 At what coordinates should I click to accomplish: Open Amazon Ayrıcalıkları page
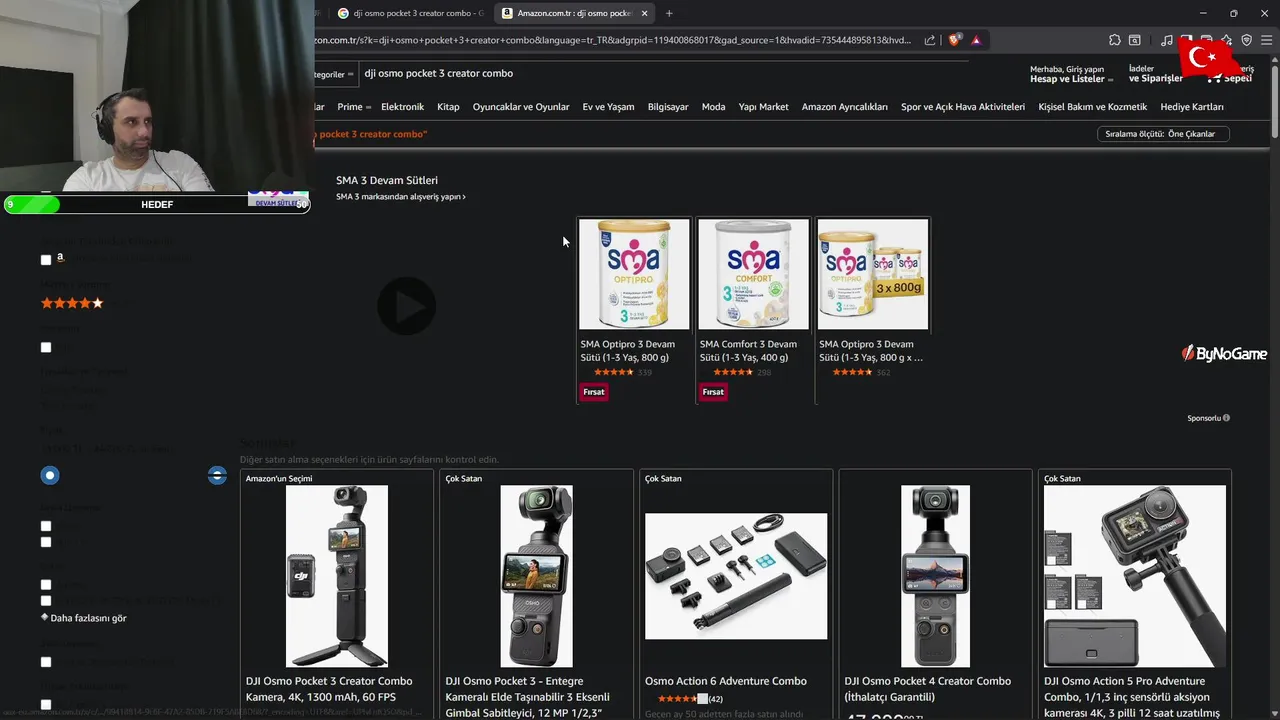click(x=844, y=107)
